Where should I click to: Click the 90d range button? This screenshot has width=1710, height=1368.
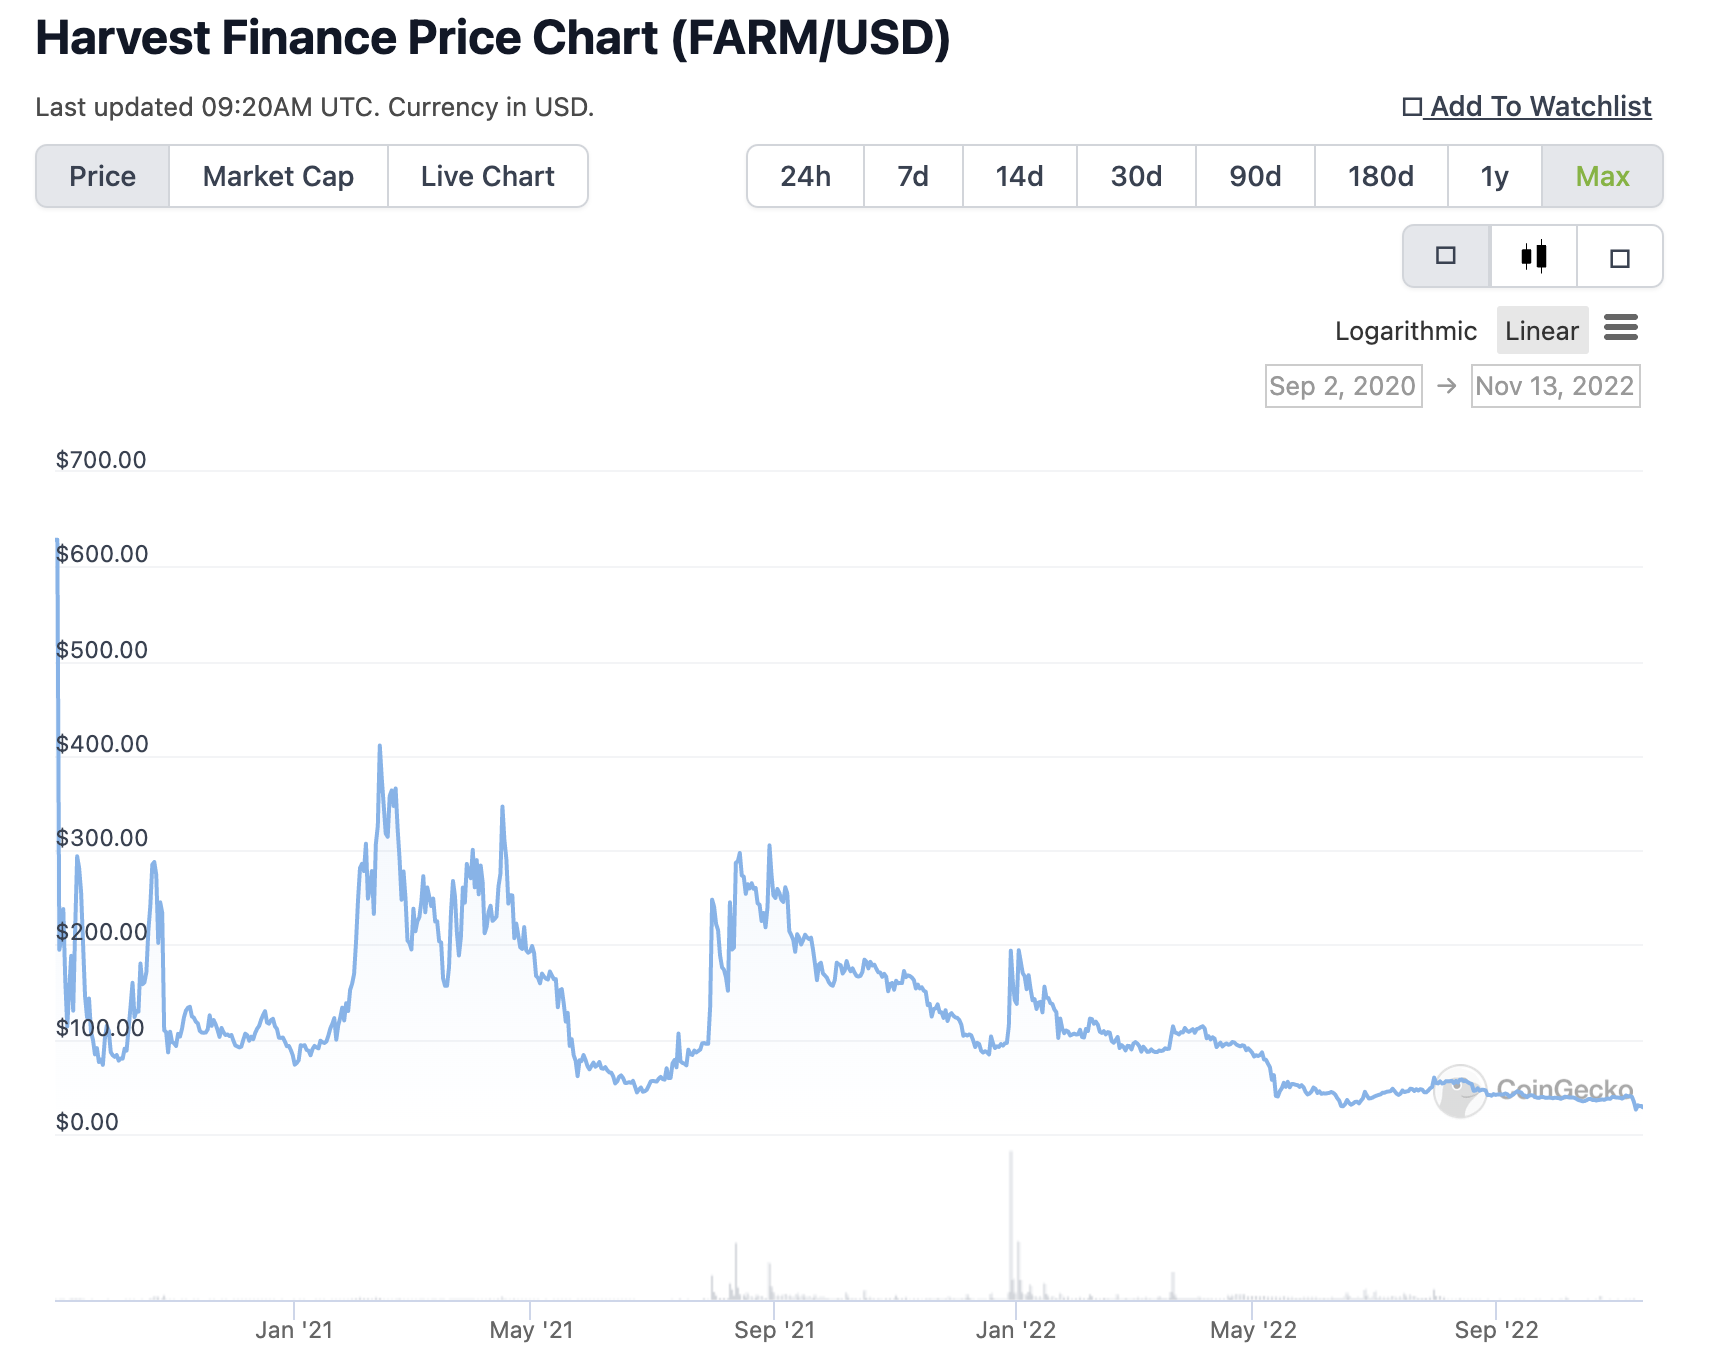(x=1255, y=176)
